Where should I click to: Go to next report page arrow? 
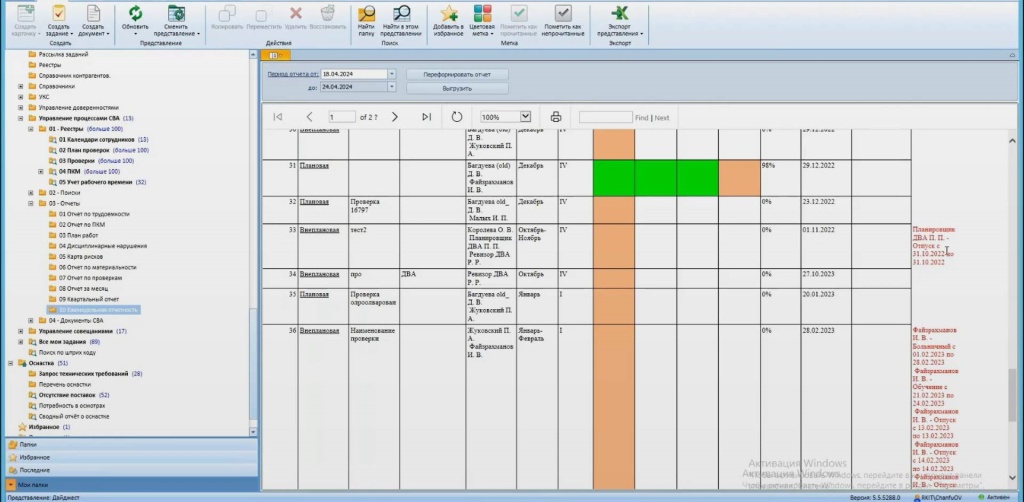[395, 117]
